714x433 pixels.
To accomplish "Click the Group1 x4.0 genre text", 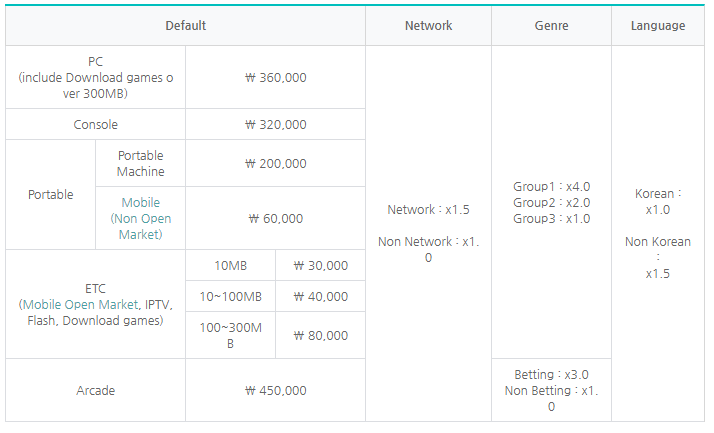I will pos(551,187).
